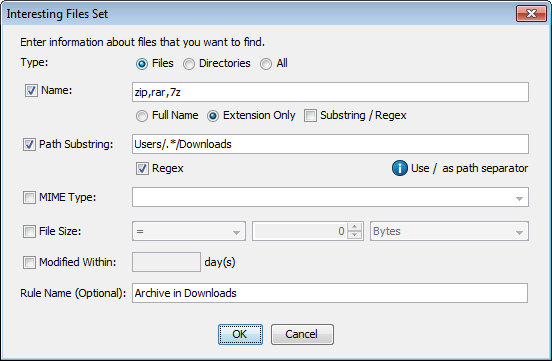Select the Directories type radio button

pos(189,64)
